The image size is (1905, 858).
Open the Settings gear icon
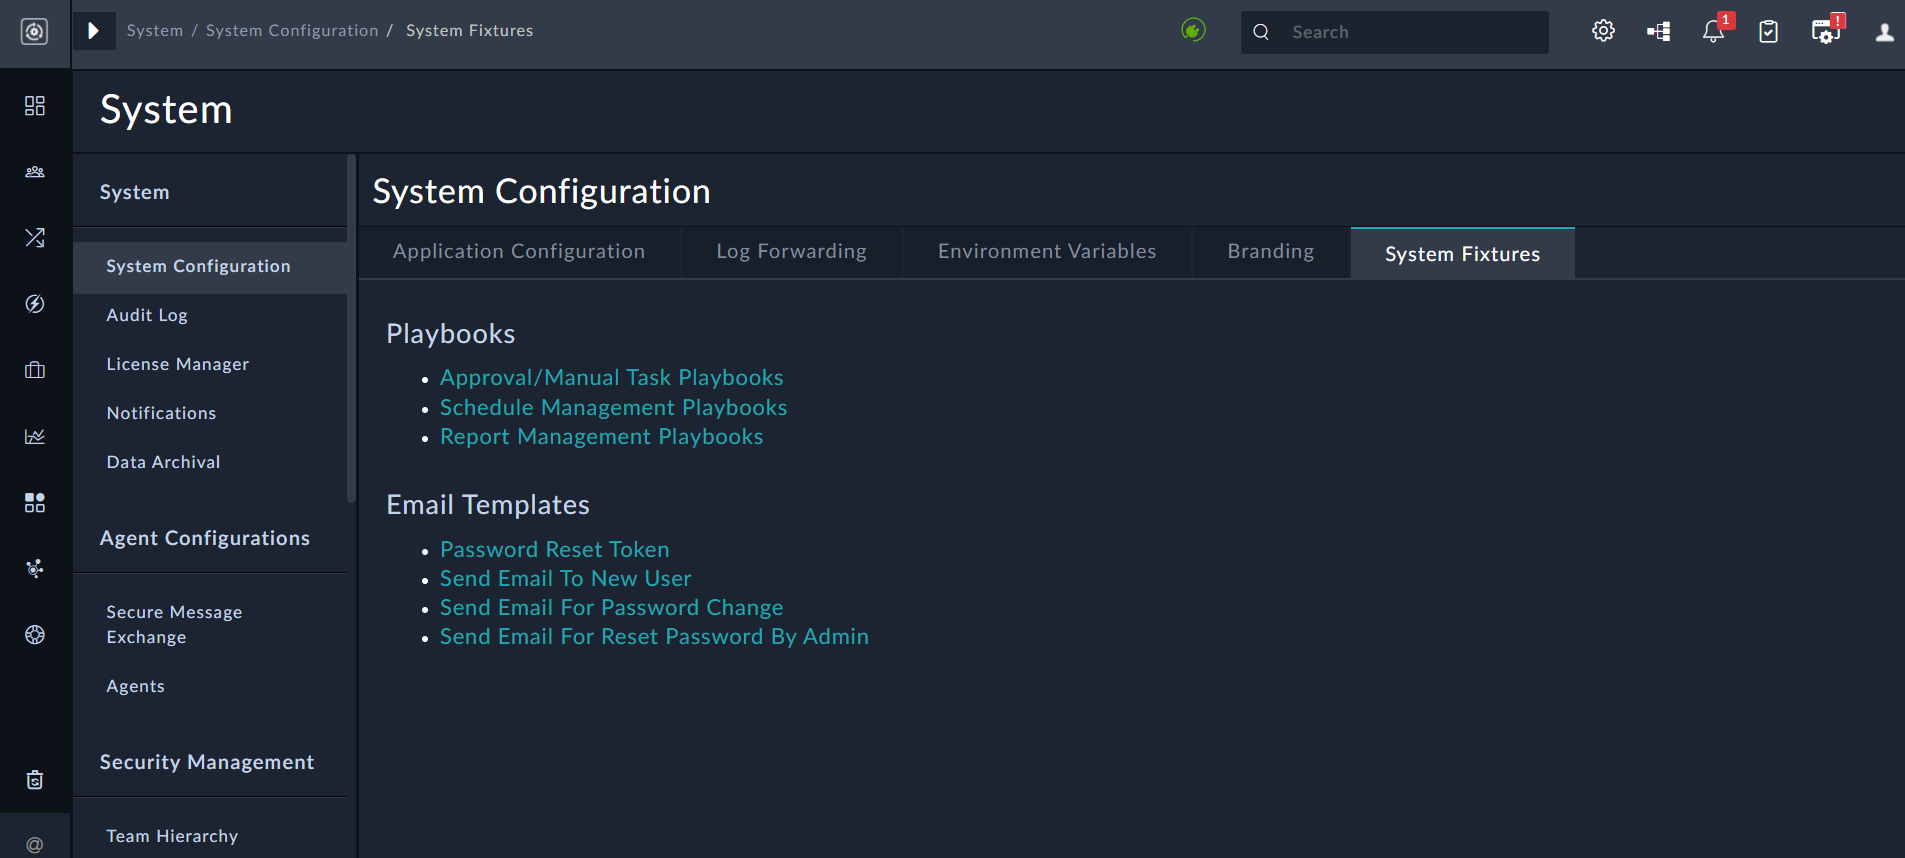pos(1603,31)
